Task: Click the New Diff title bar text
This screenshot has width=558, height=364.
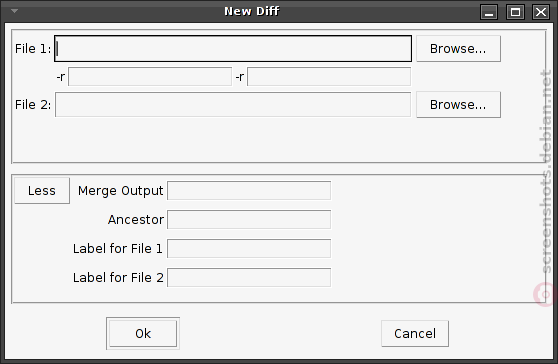Action: (x=252, y=11)
